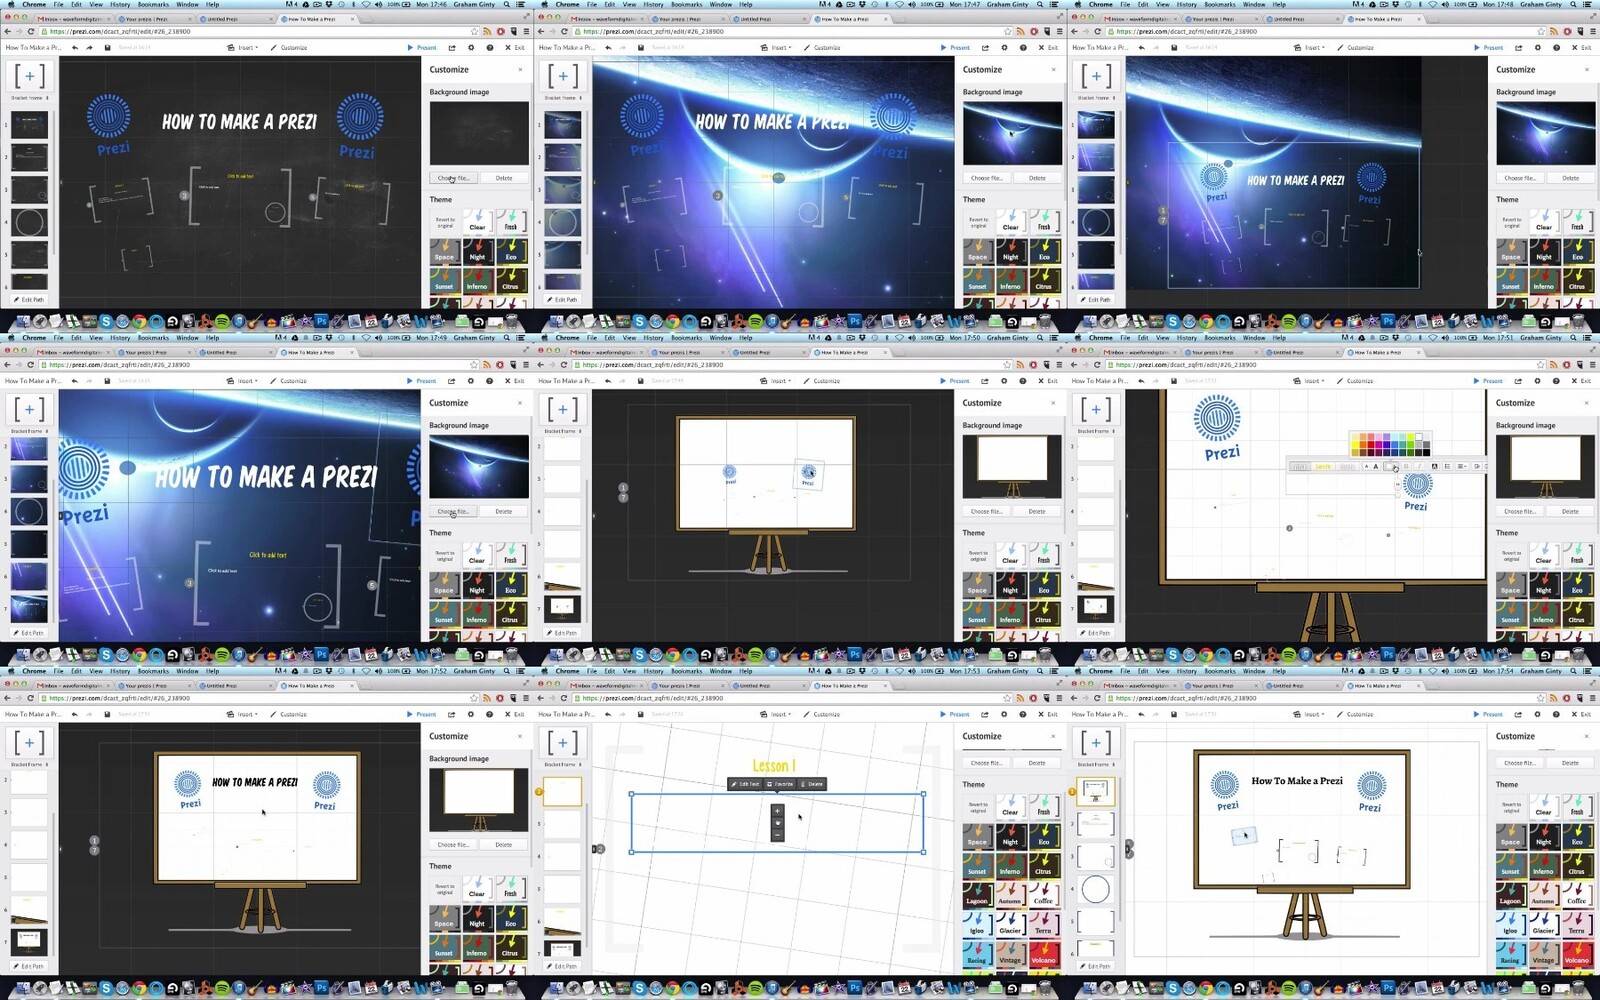Open the Insert dropdown in the 17:54 screenshot
The image size is (1600, 1000).
click(1310, 714)
